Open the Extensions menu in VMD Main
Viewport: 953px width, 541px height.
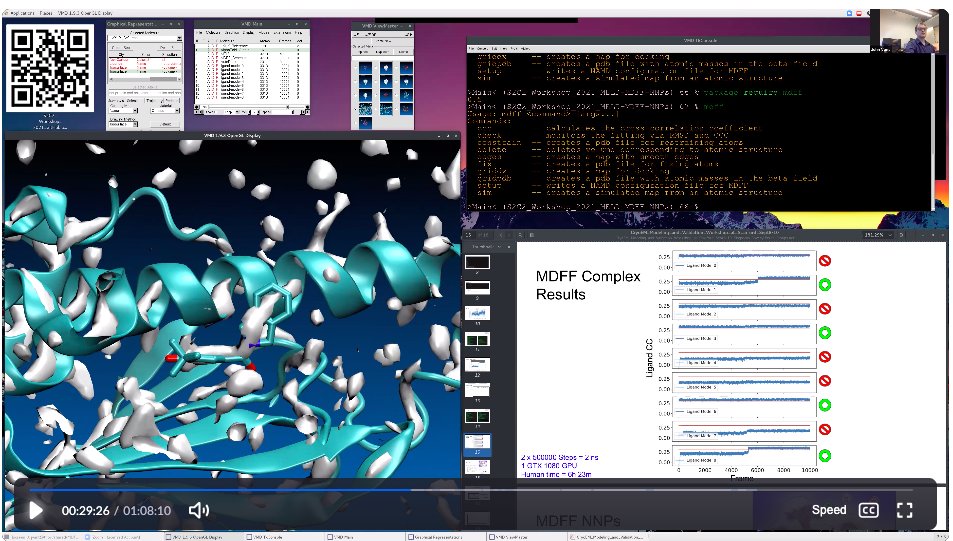[283, 33]
